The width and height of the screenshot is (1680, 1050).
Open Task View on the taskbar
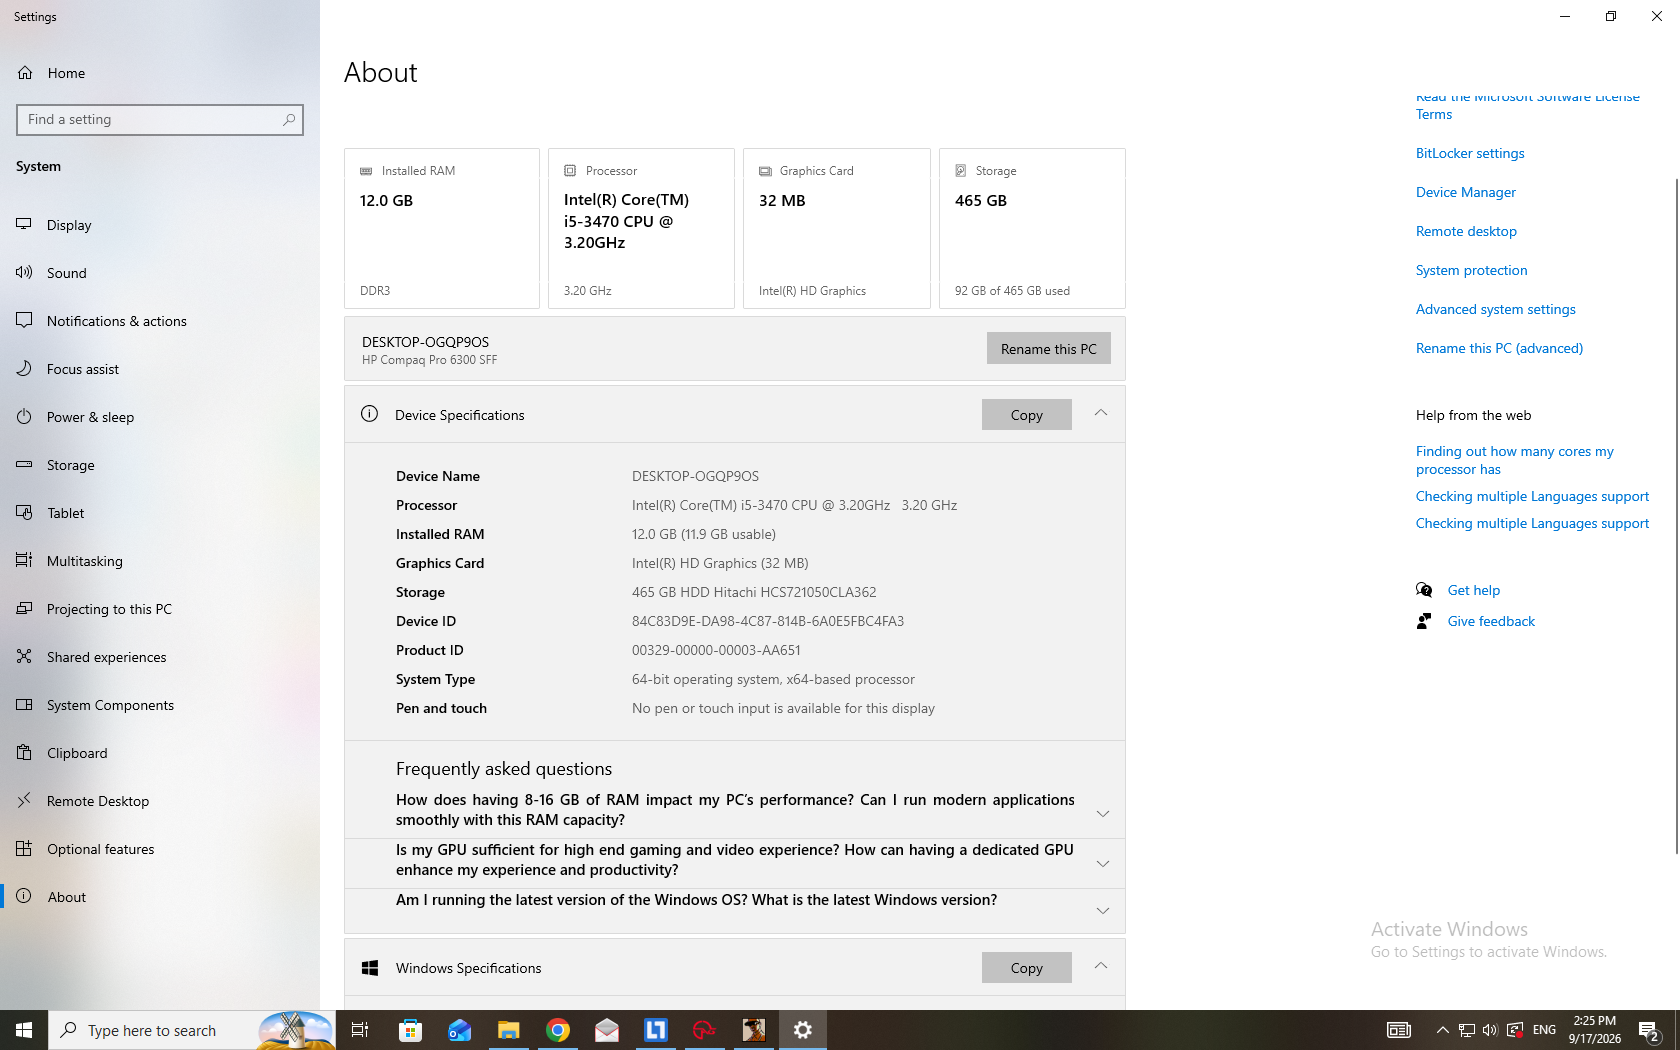(360, 1030)
